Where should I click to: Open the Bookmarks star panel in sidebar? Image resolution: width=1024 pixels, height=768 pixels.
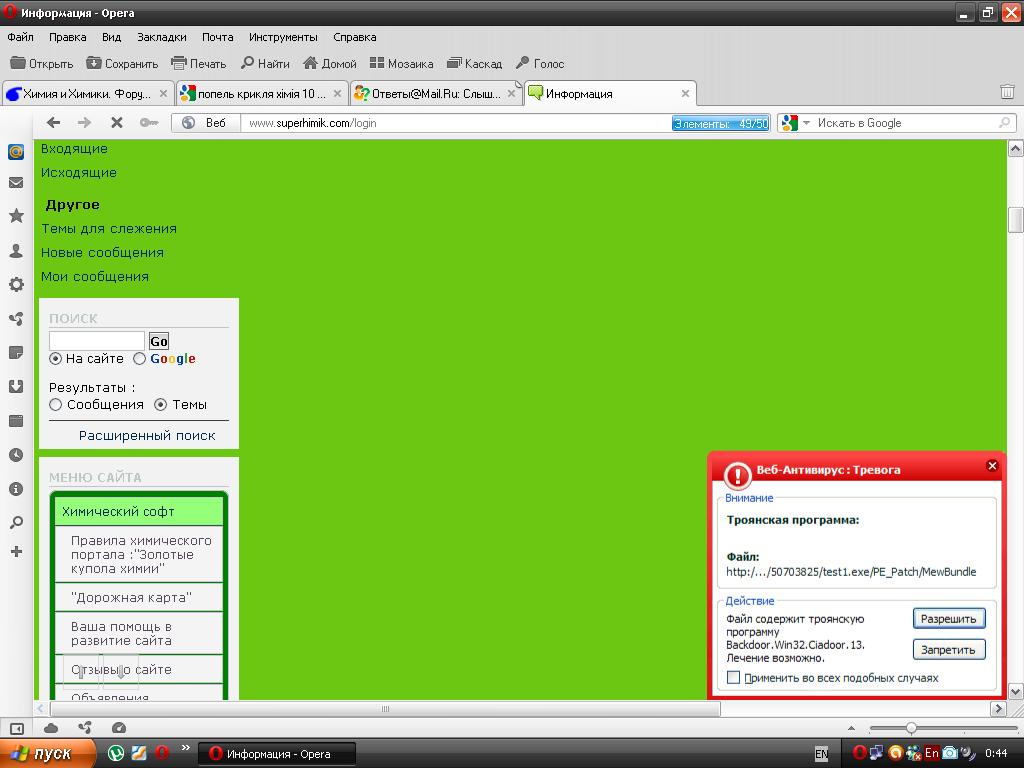[16, 216]
